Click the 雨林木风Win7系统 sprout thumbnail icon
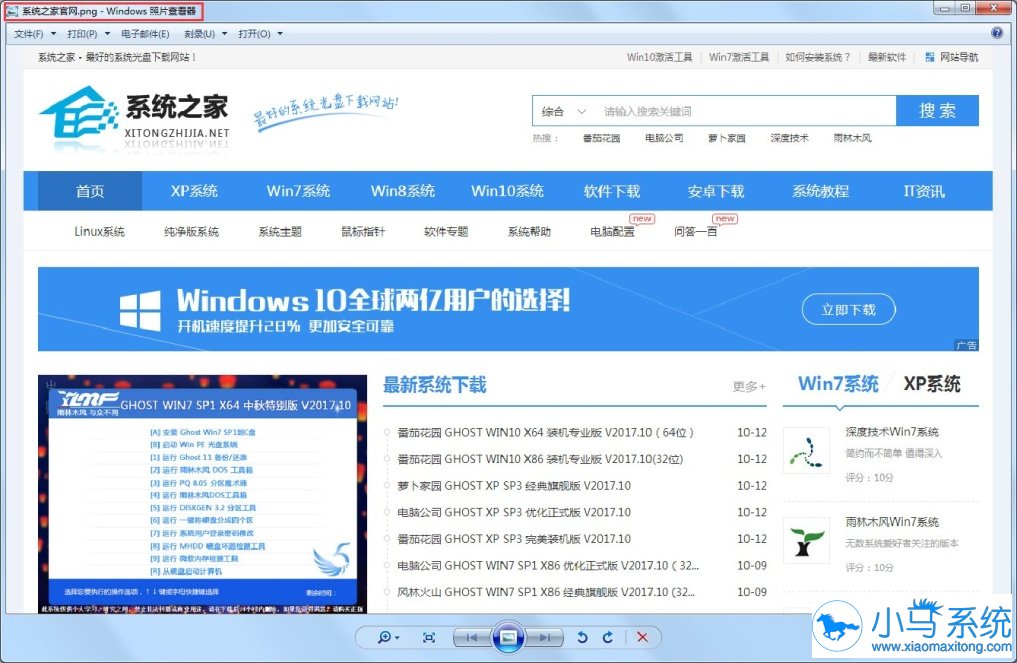The height and width of the screenshot is (663, 1017). click(806, 540)
